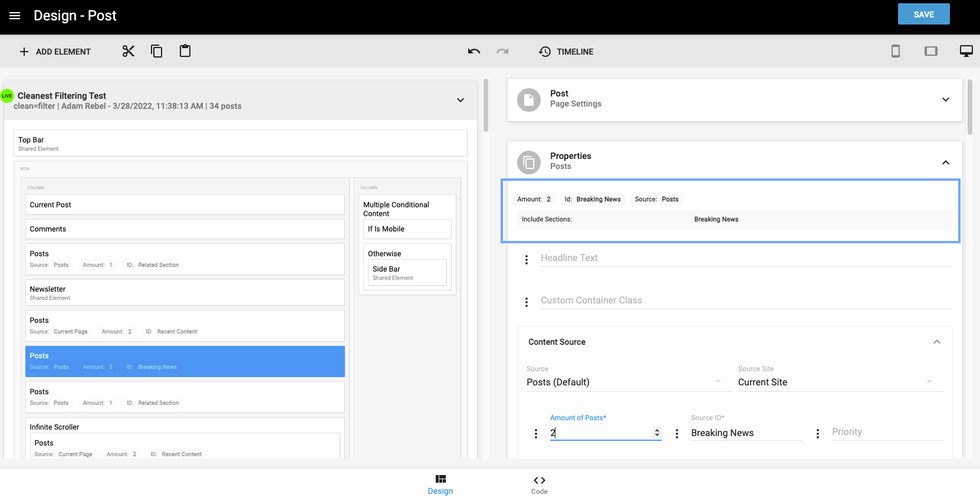Open the Source Site dropdown
Viewport: 980px width, 496px height.
(834, 382)
